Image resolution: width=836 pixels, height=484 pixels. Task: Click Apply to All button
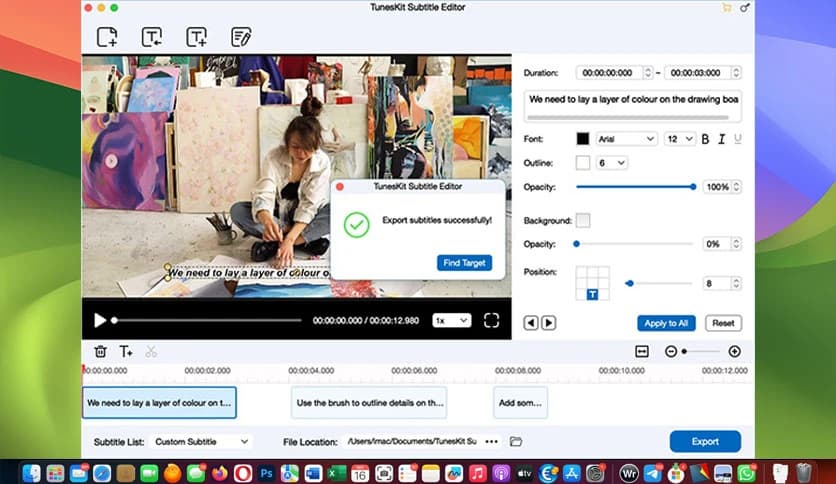click(x=666, y=323)
